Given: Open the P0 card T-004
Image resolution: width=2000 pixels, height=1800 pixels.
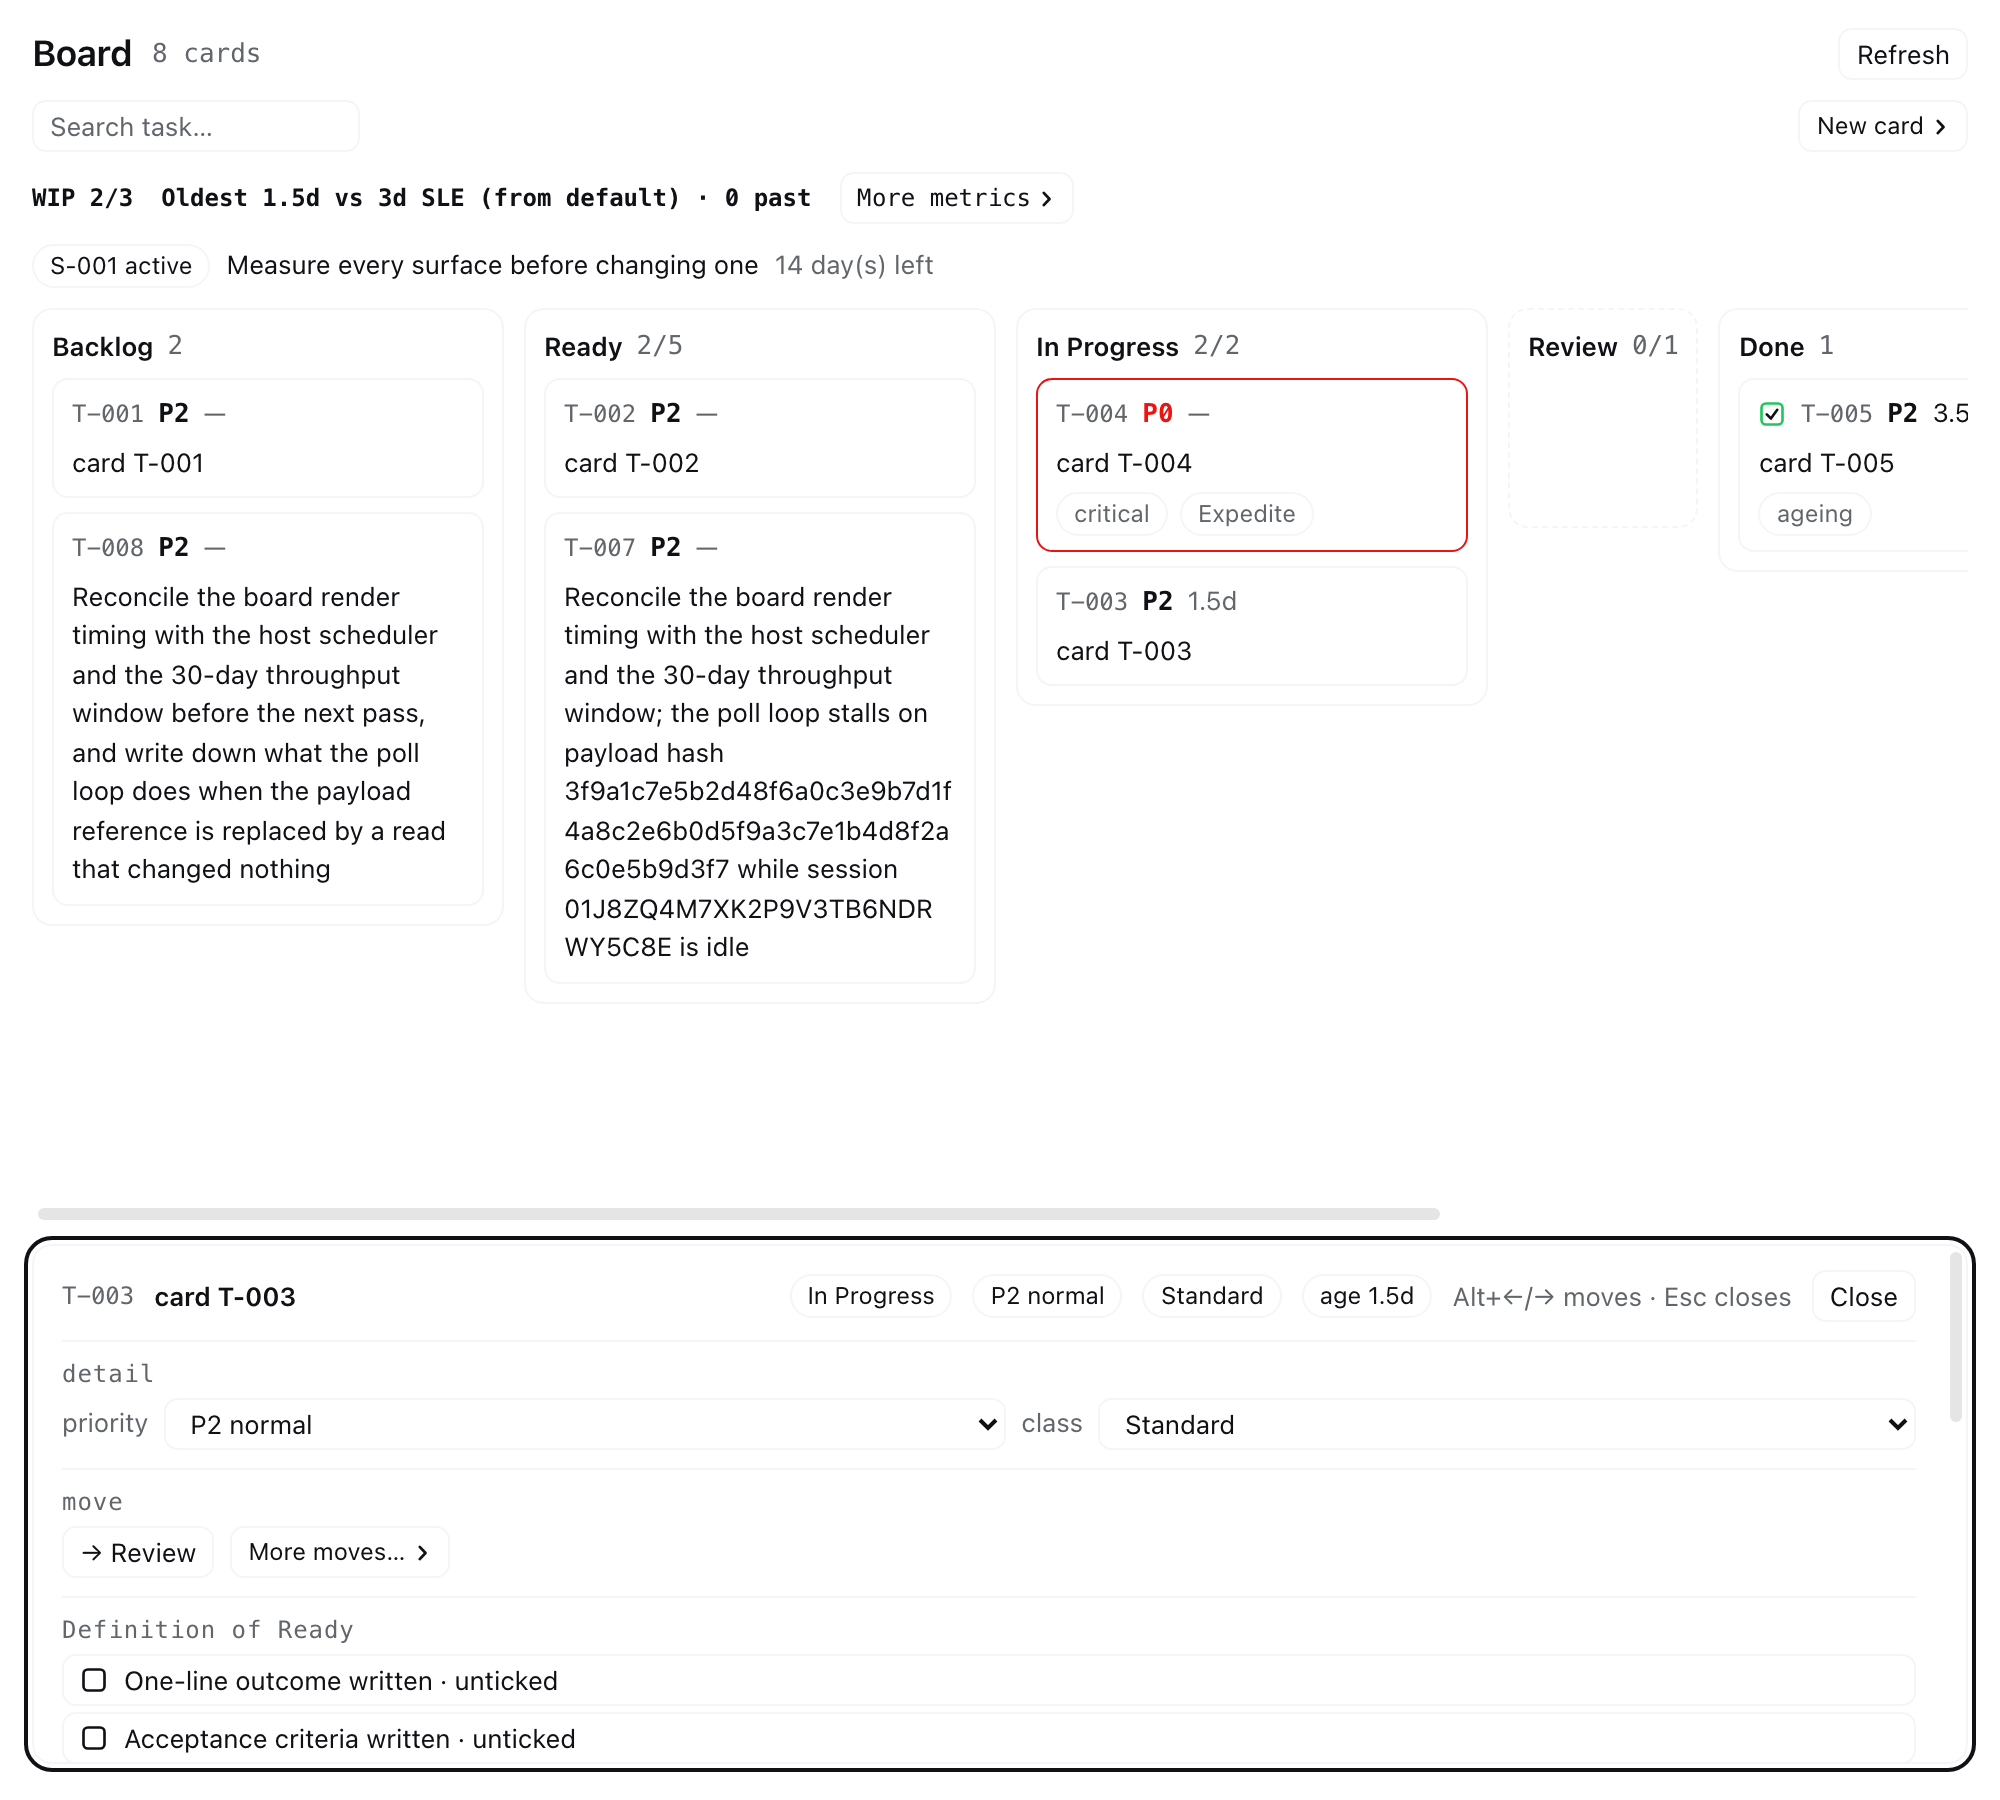Looking at the screenshot, I should point(1252,465).
